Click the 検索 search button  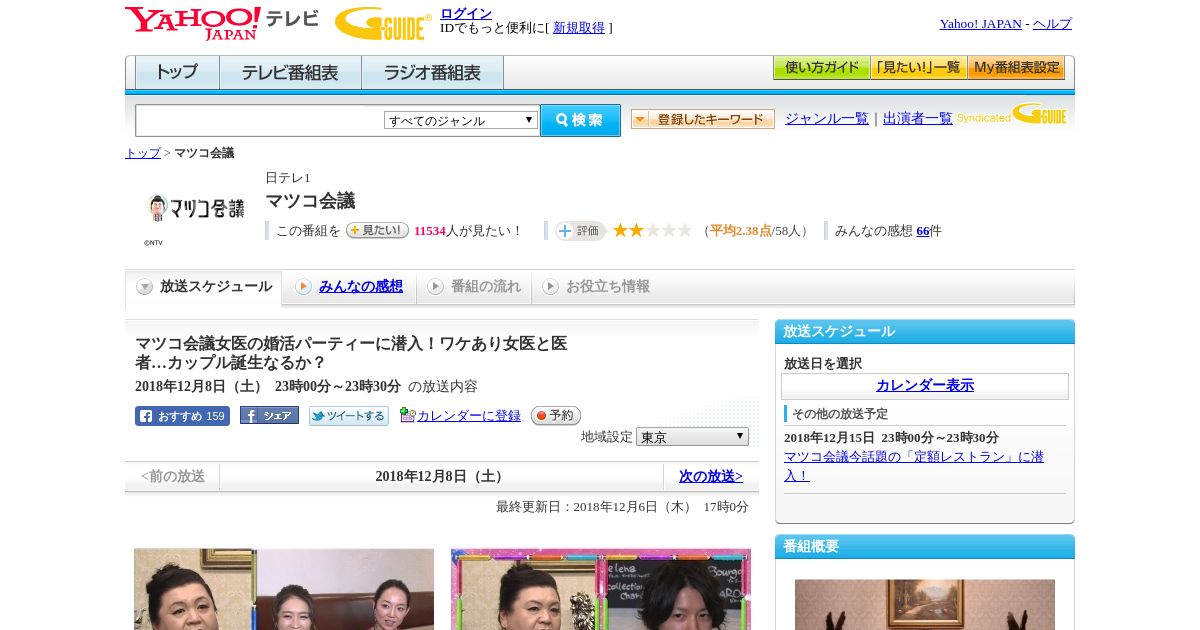tap(580, 120)
